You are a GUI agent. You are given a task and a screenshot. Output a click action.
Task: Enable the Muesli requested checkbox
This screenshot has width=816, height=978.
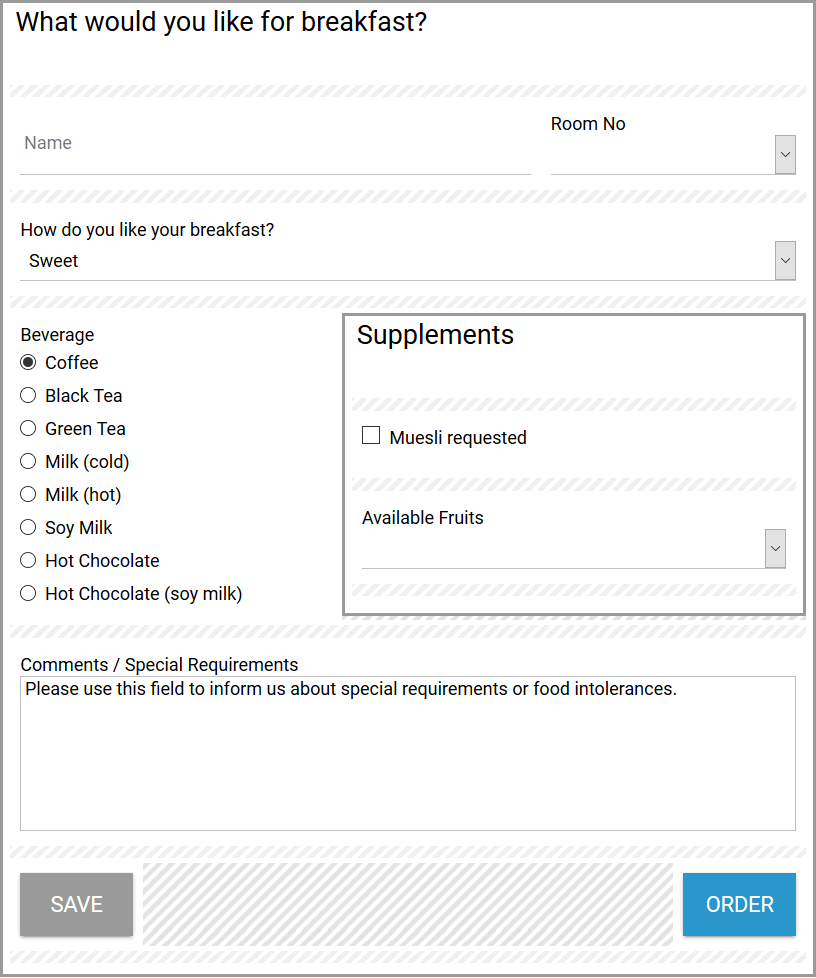coord(371,436)
